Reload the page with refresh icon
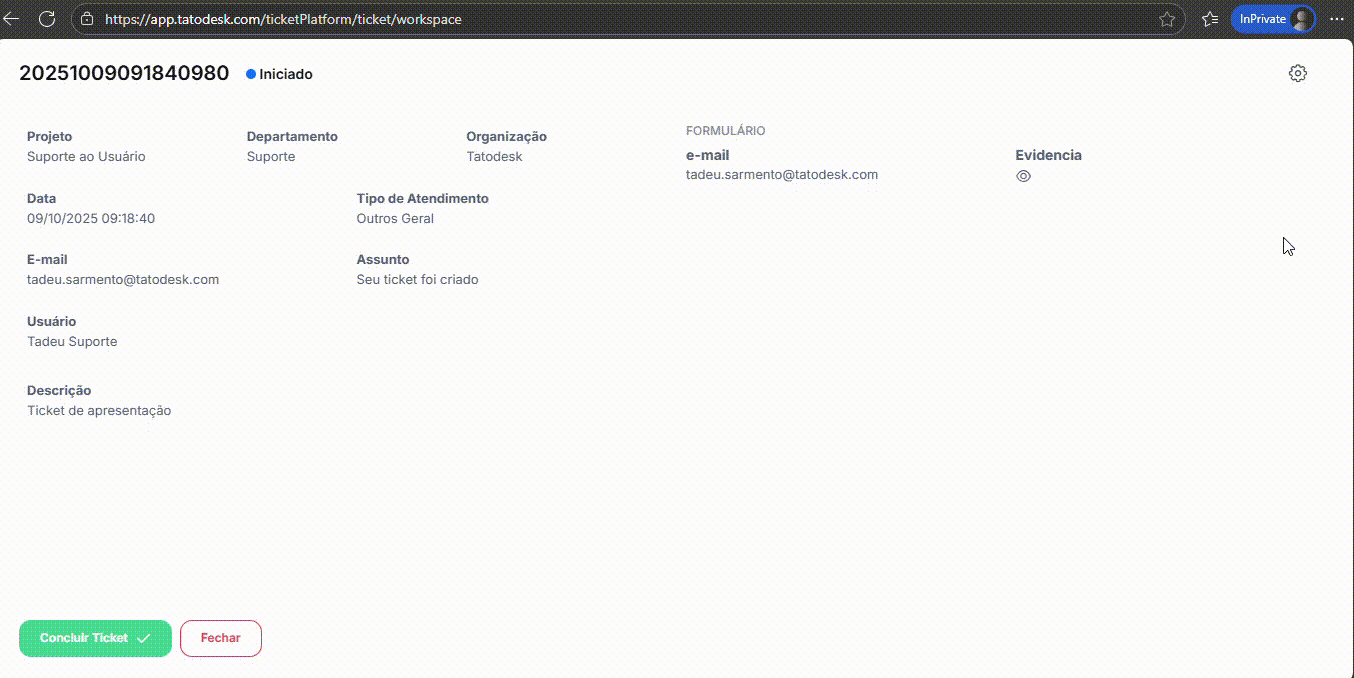Screen dimensions: 1354x678 click(46, 19)
